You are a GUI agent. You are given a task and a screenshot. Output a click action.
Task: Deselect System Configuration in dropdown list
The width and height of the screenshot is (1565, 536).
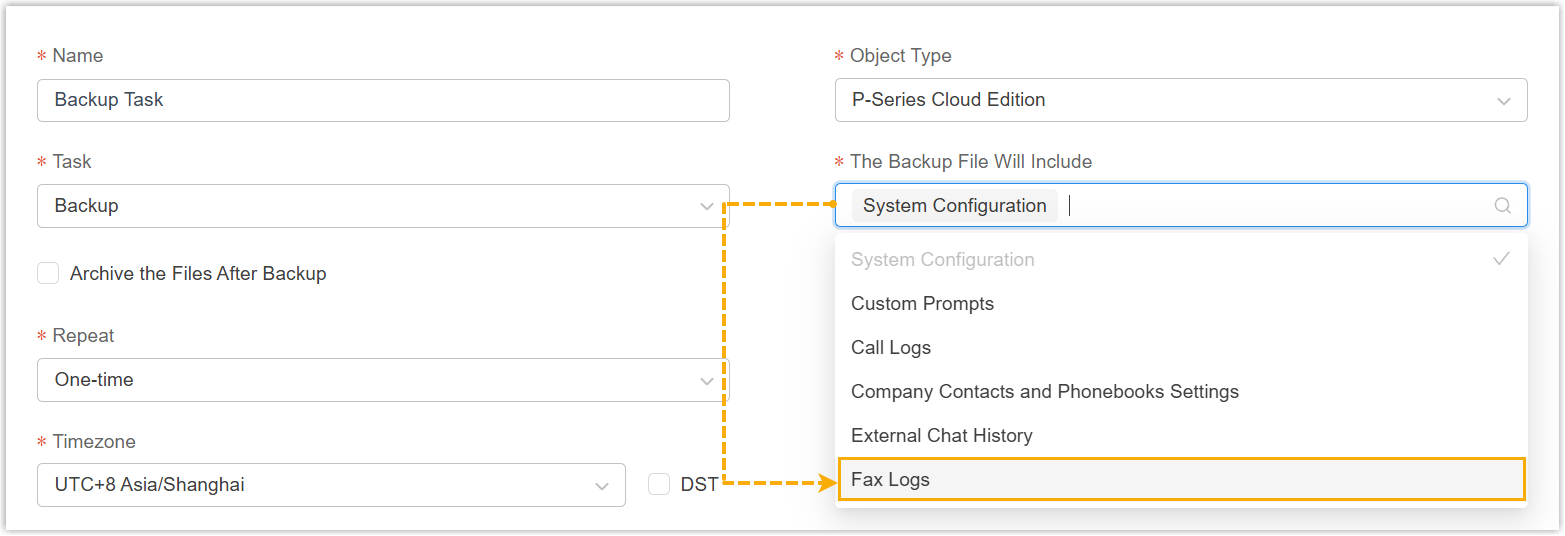pyautogui.click(x=942, y=260)
